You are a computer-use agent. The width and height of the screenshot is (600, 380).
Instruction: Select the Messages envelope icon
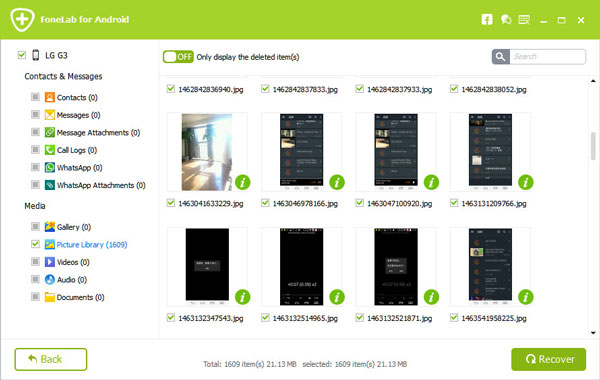50,115
